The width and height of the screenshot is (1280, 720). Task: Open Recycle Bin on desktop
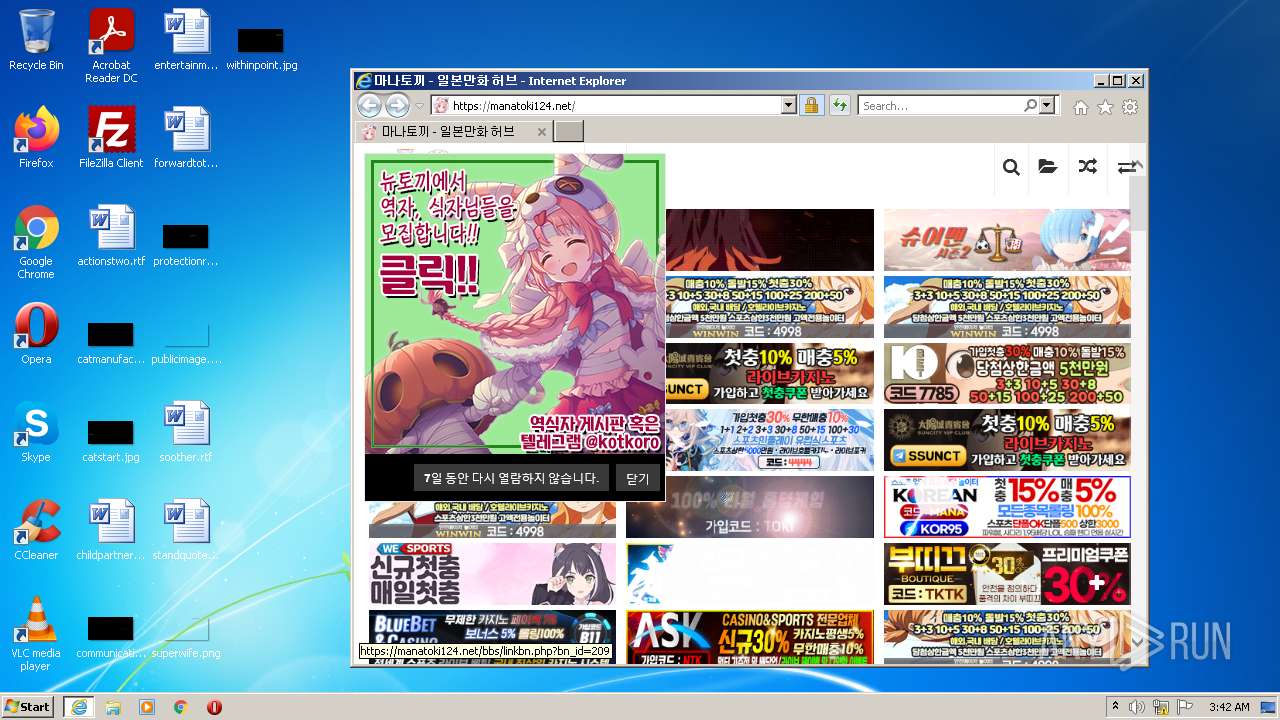(x=36, y=40)
